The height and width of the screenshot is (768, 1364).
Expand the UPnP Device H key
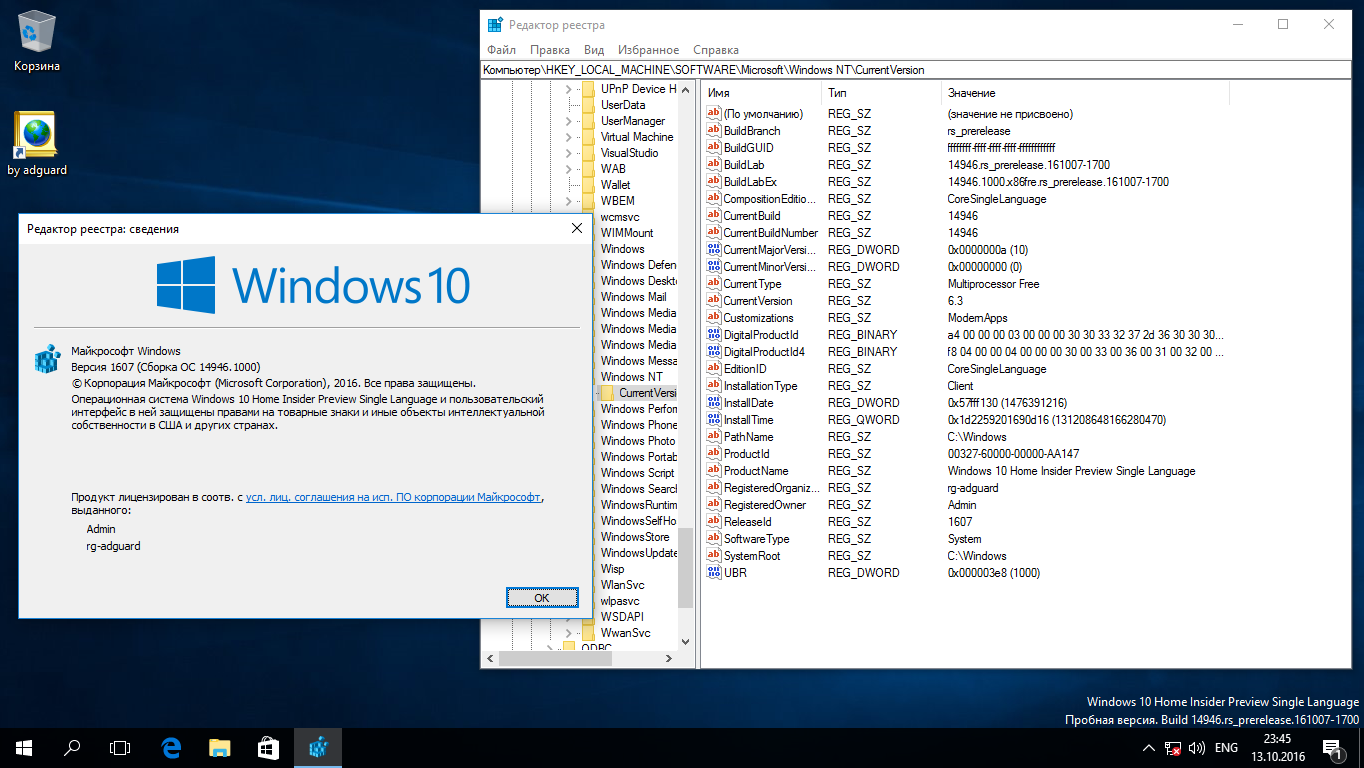pyautogui.click(x=569, y=89)
